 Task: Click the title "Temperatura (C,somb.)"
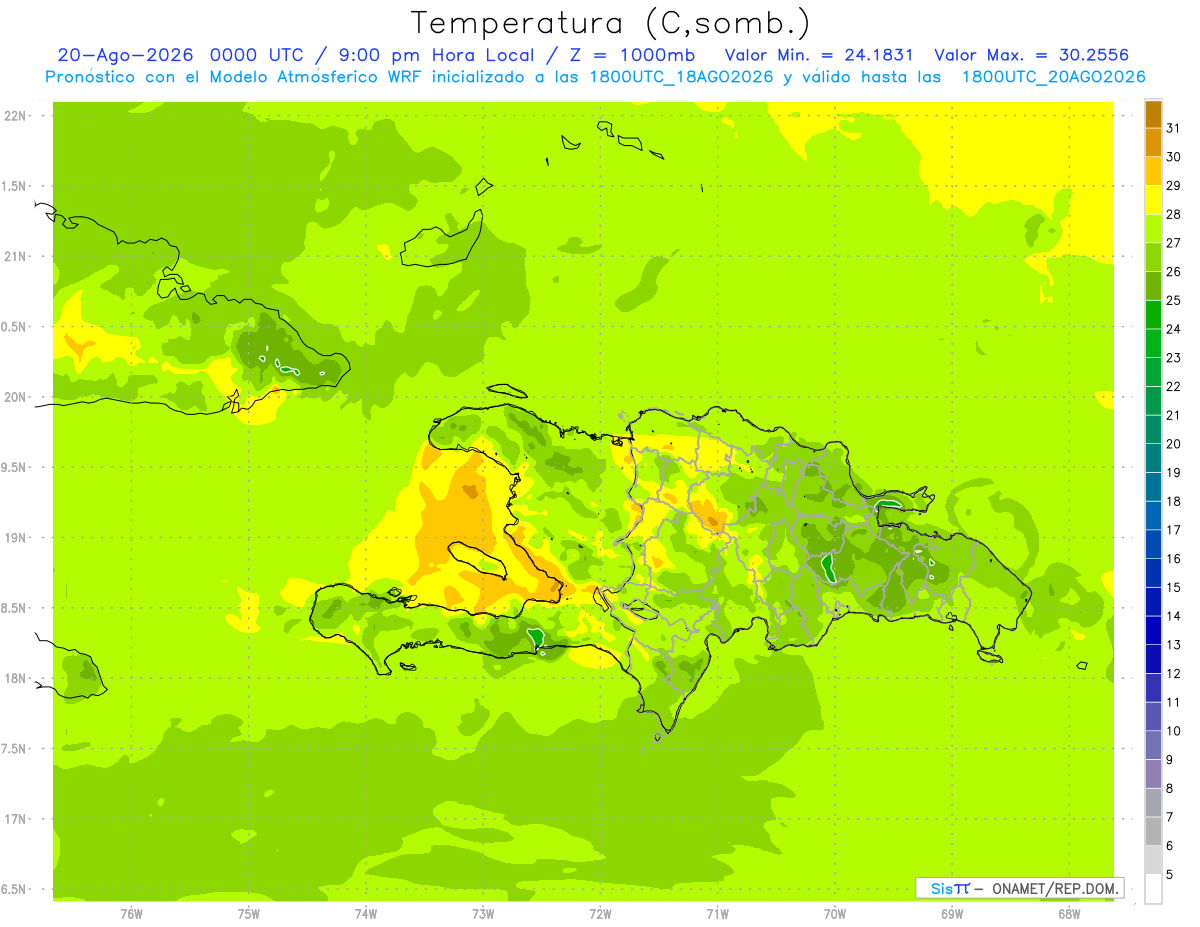click(611, 22)
